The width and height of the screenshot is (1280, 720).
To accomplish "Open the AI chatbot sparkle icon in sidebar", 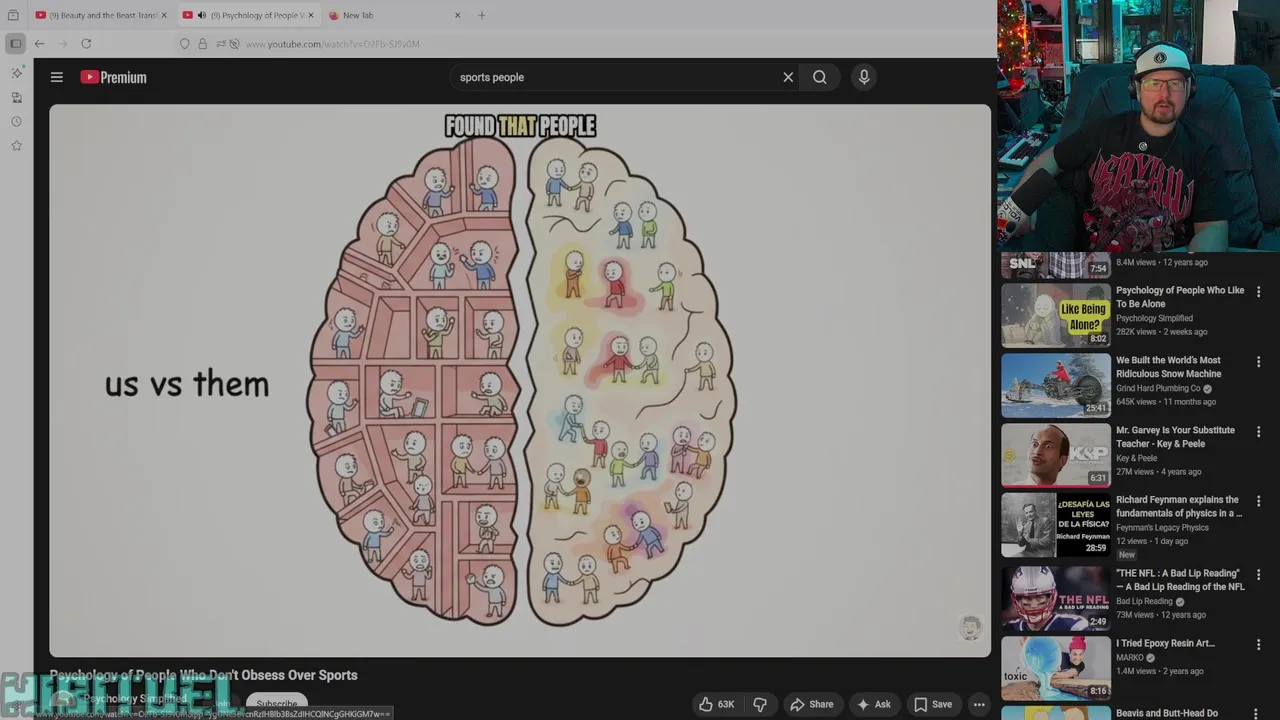I will click(16, 73).
